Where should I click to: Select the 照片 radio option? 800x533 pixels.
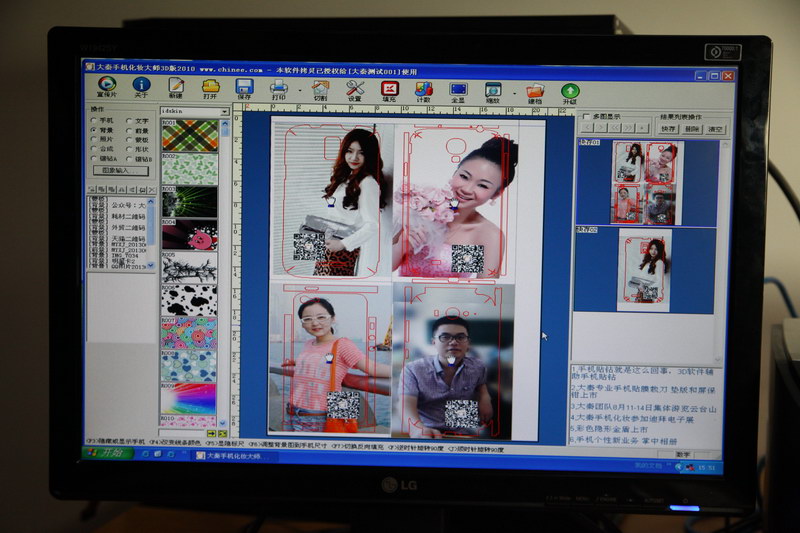(102, 139)
